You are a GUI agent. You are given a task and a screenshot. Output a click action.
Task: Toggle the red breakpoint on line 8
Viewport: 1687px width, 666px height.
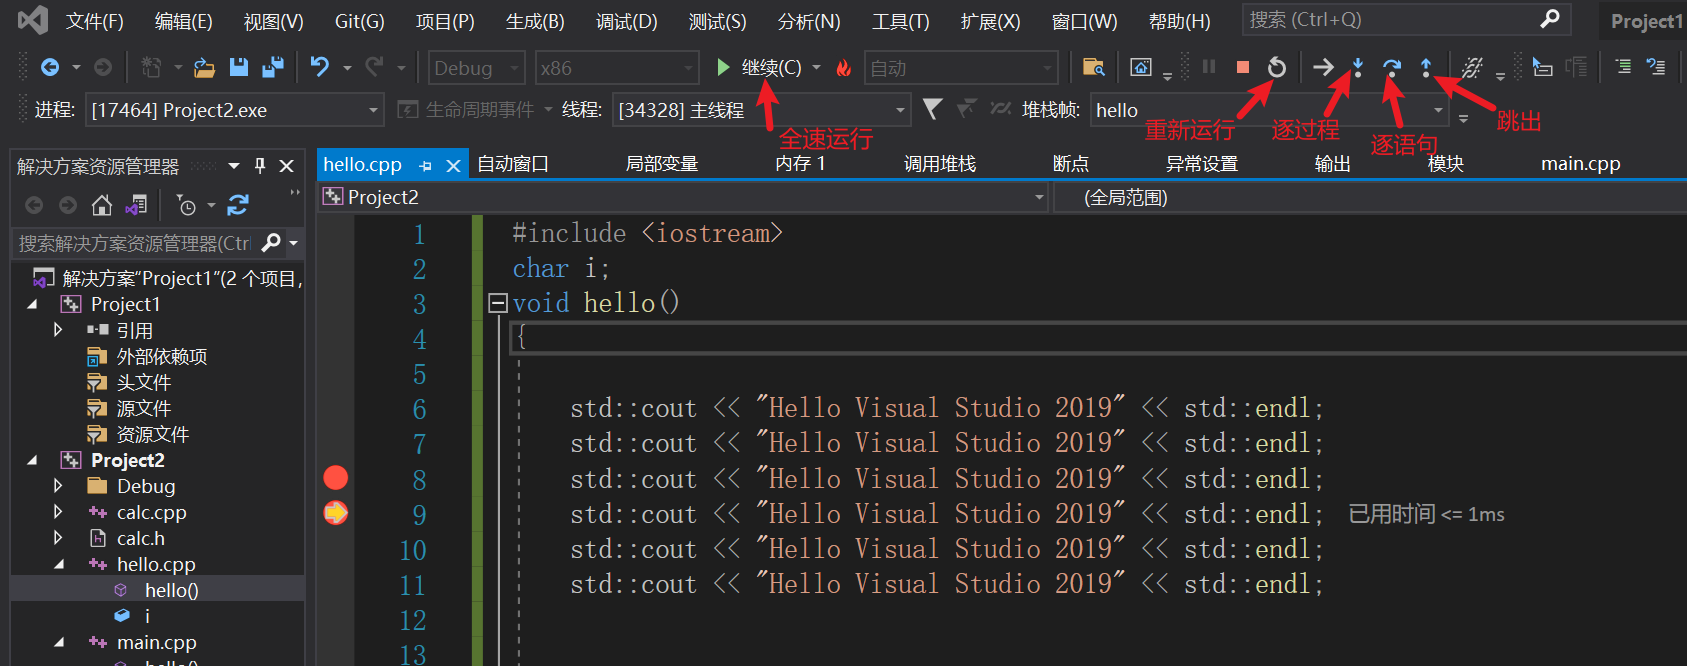pos(336,478)
